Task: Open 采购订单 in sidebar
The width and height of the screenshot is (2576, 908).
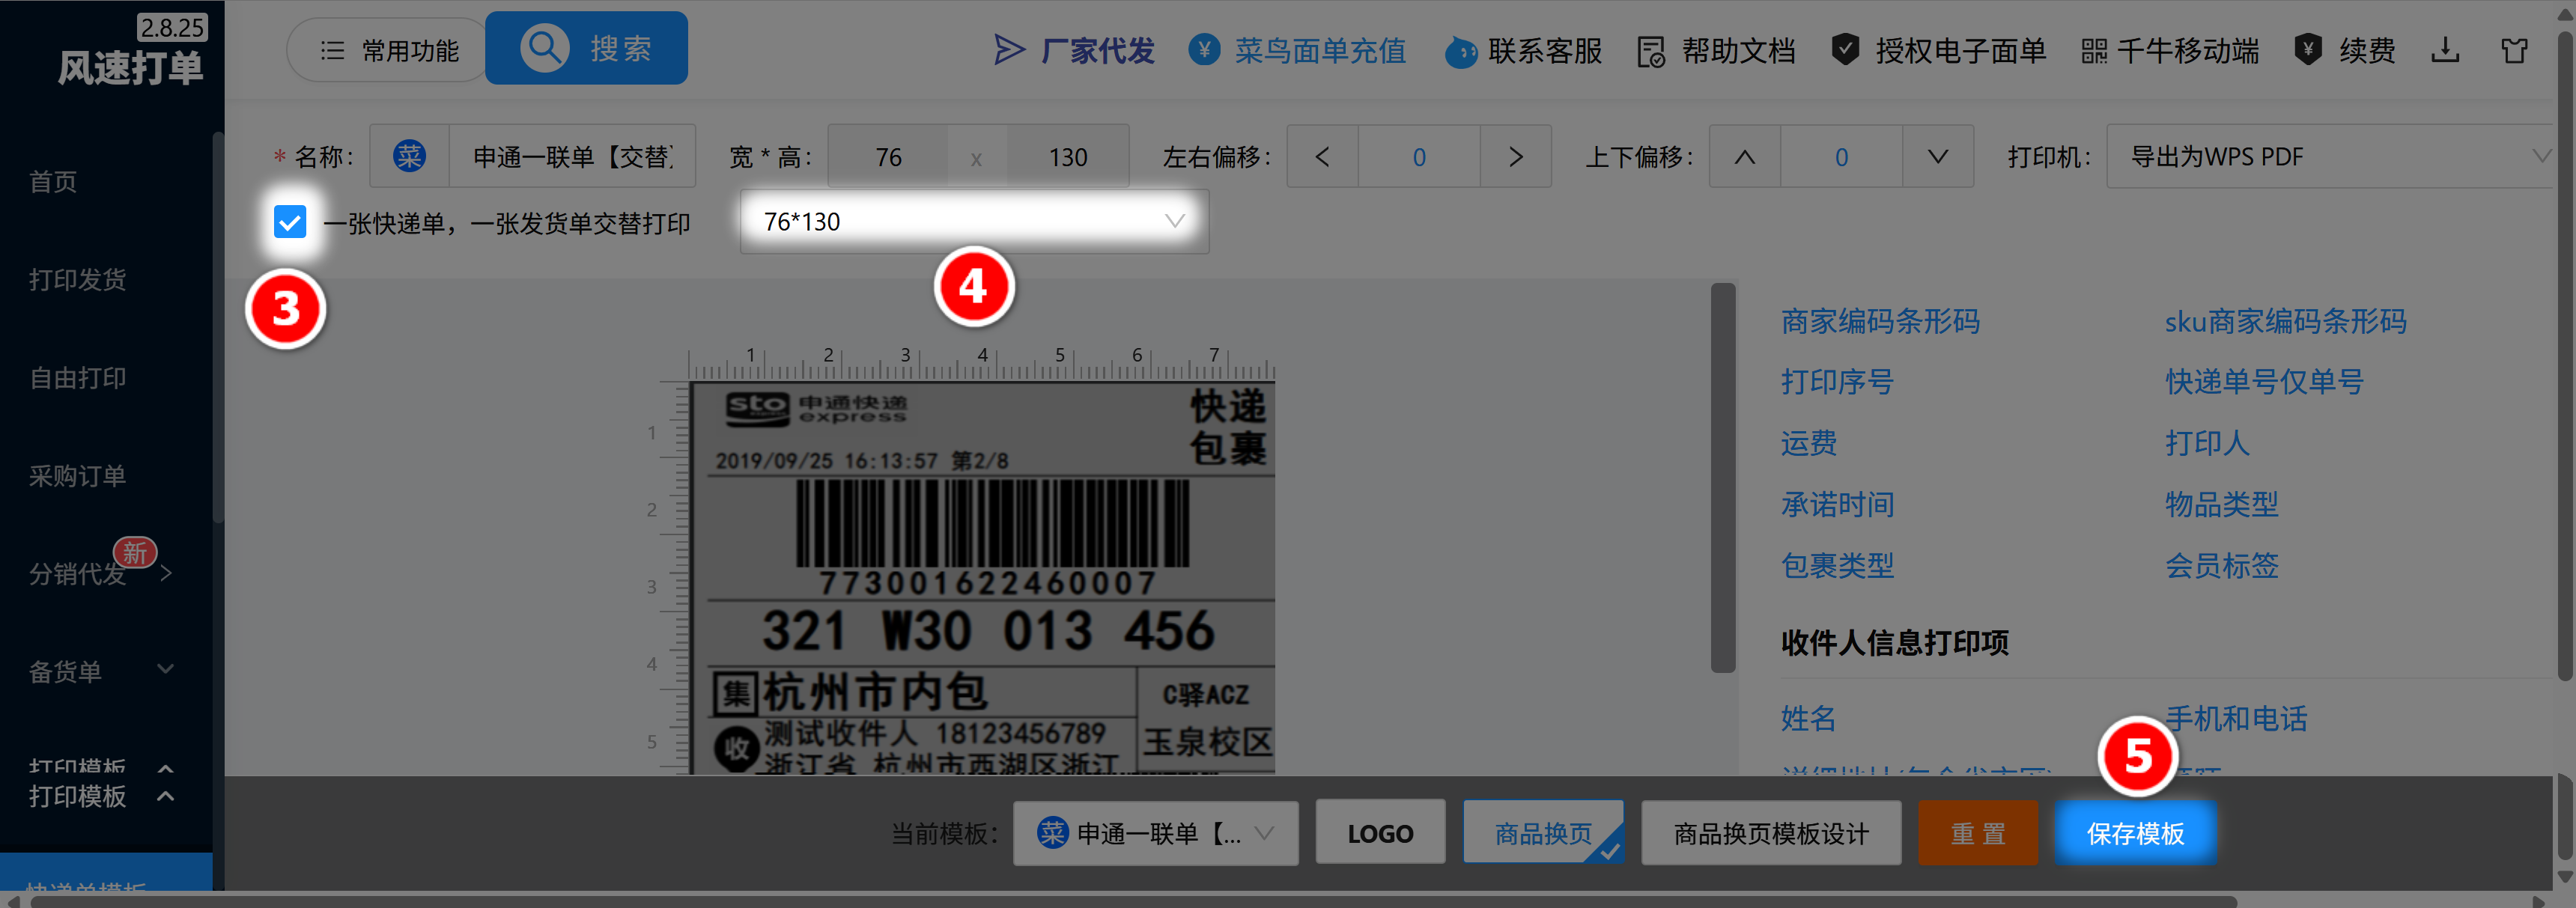Action: [77, 475]
